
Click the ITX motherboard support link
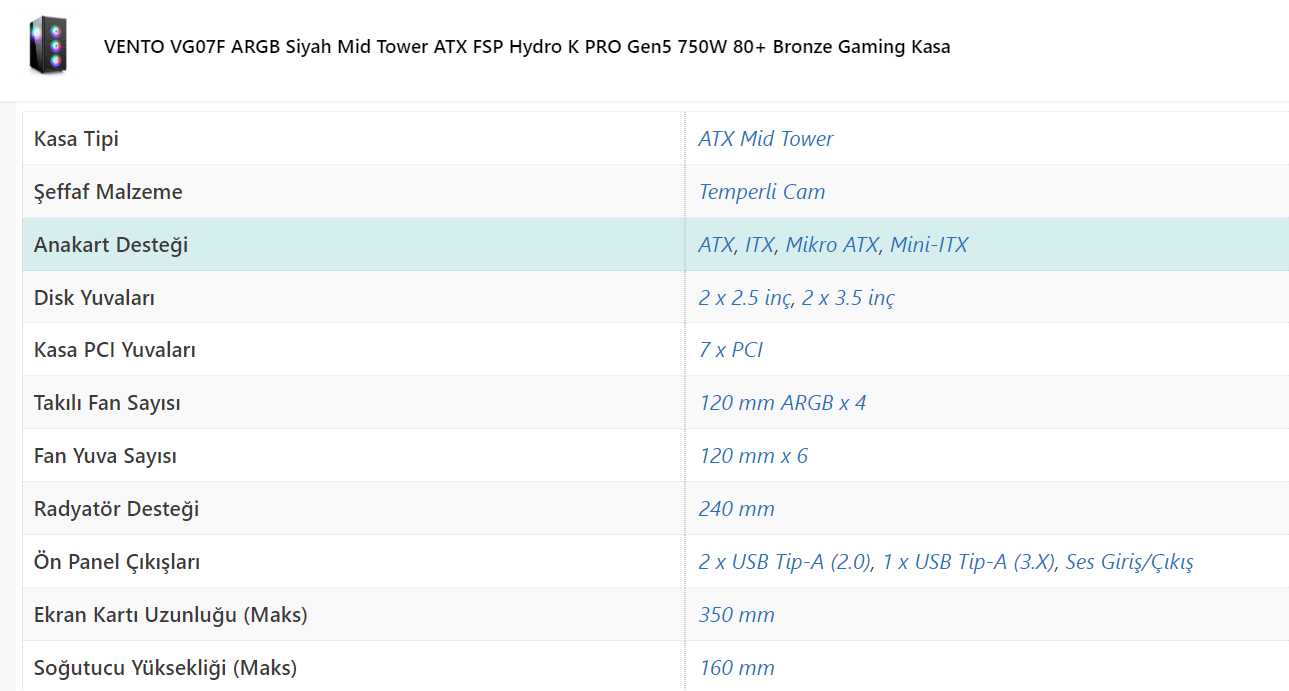pos(759,245)
